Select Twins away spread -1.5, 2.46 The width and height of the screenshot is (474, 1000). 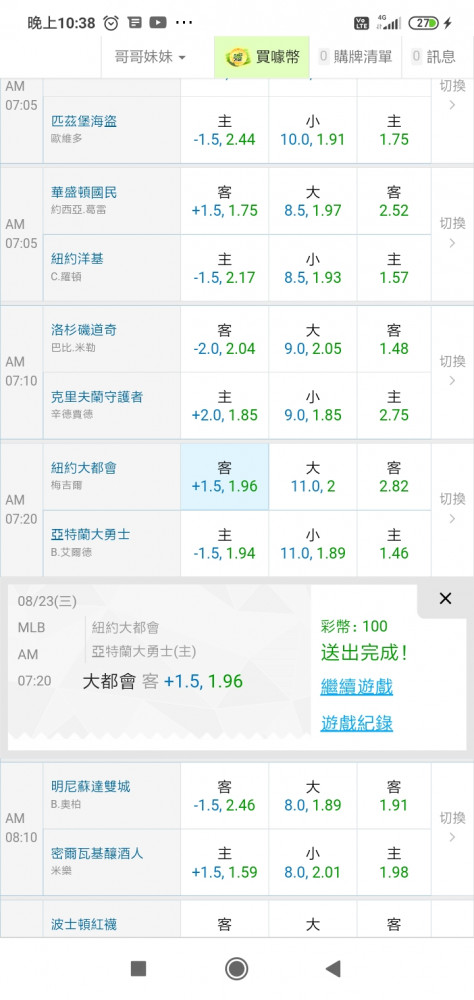click(225, 795)
